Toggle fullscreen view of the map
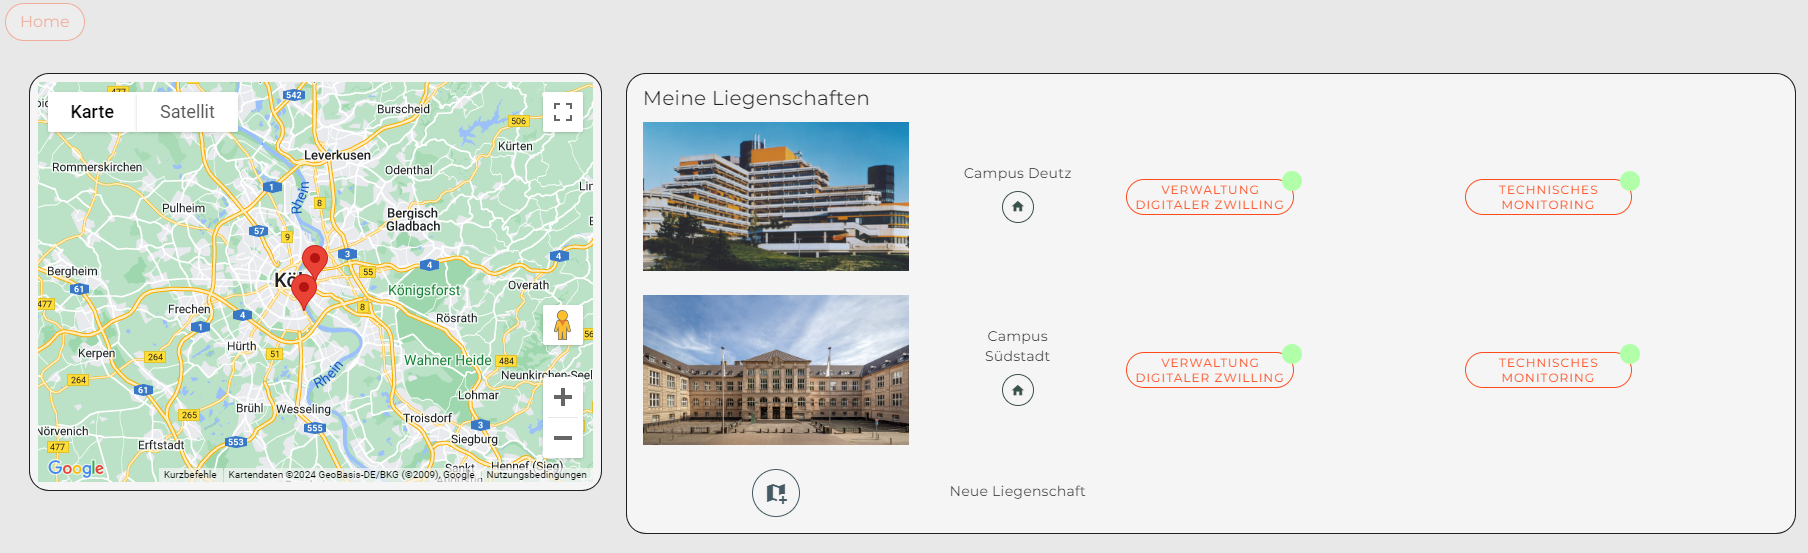 tap(563, 112)
